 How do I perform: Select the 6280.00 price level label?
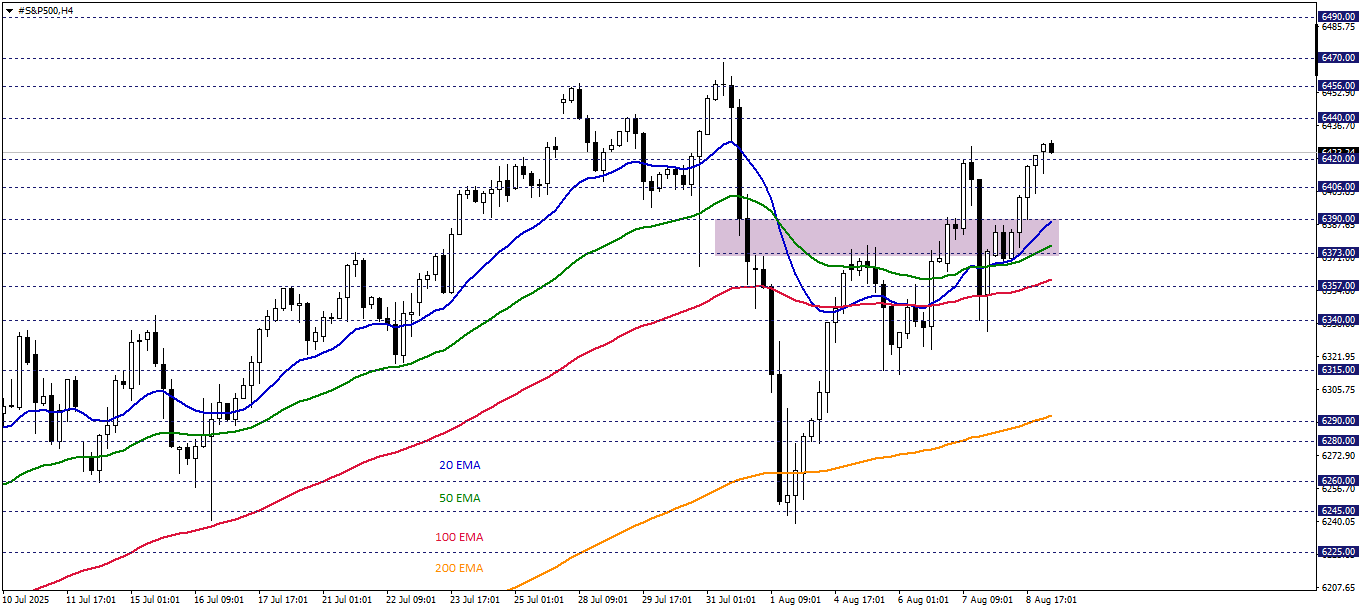pos(1338,441)
